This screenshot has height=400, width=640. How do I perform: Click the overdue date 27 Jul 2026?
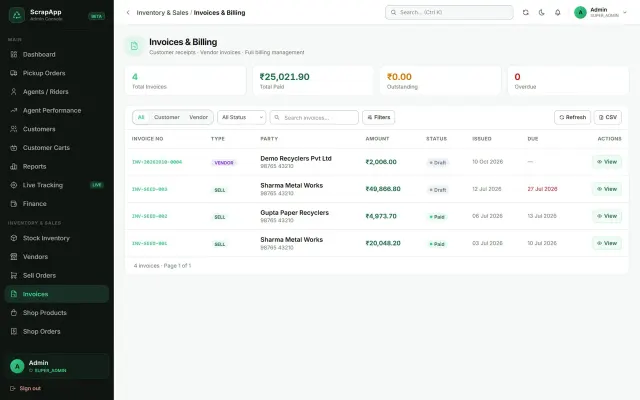point(542,189)
